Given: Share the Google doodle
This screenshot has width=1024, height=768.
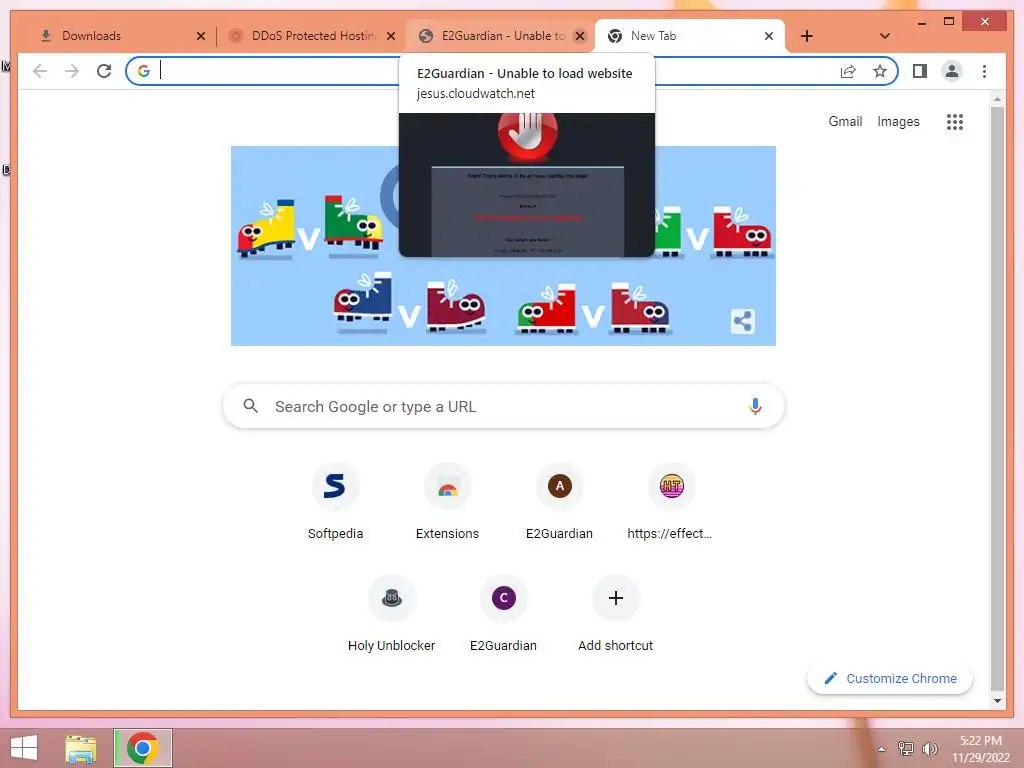Looking at the screenshot, I should pos(743,321).
